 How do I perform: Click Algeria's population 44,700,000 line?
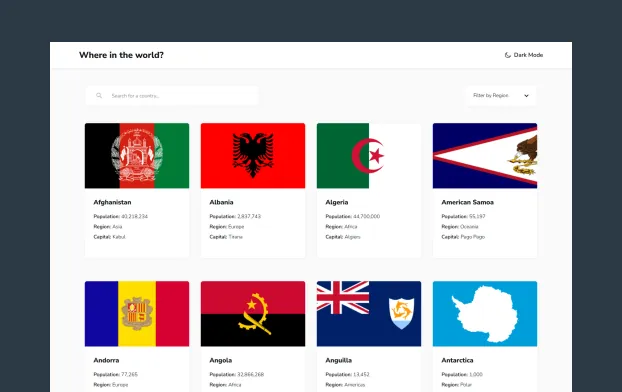(x=353, y=217)
